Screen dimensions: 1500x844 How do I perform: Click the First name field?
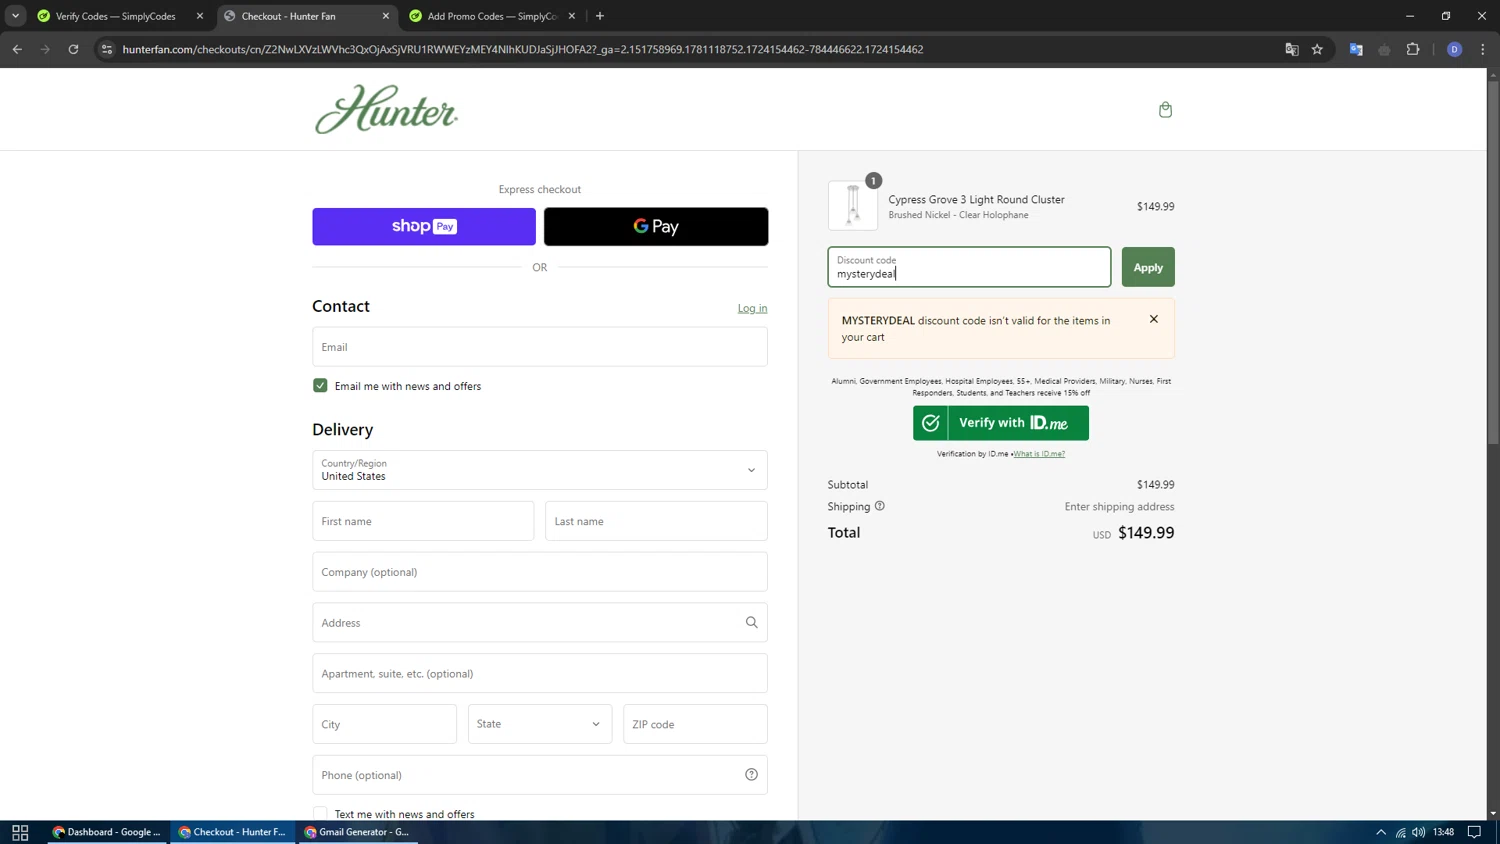point(423,521)
